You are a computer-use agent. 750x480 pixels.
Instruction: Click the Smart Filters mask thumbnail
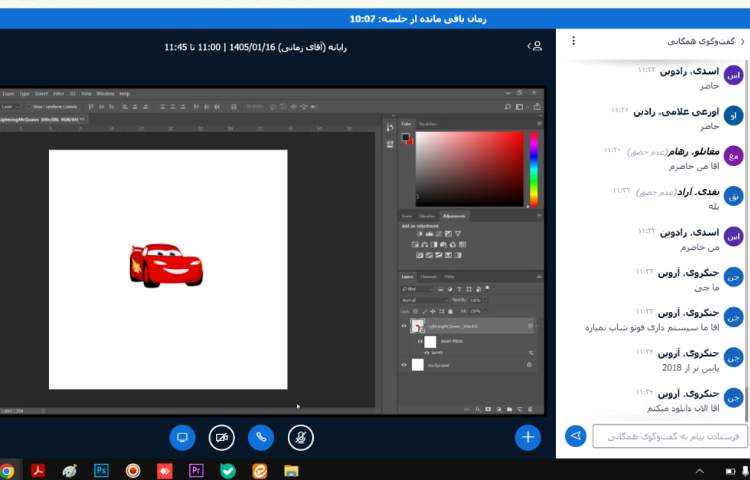coord(430,341)
